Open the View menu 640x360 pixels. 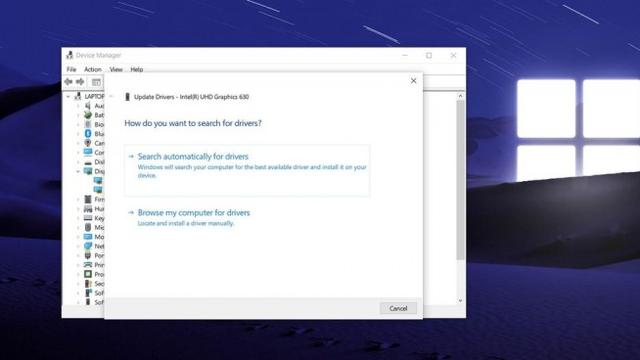click(x=116, y=69)
